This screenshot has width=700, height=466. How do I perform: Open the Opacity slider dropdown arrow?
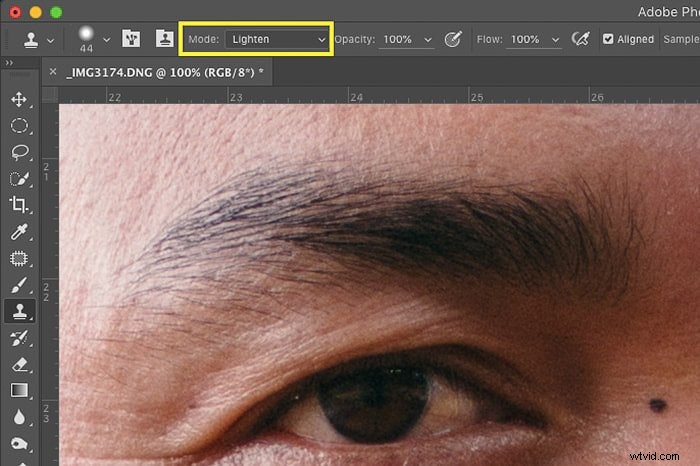(x=428, y=40)
